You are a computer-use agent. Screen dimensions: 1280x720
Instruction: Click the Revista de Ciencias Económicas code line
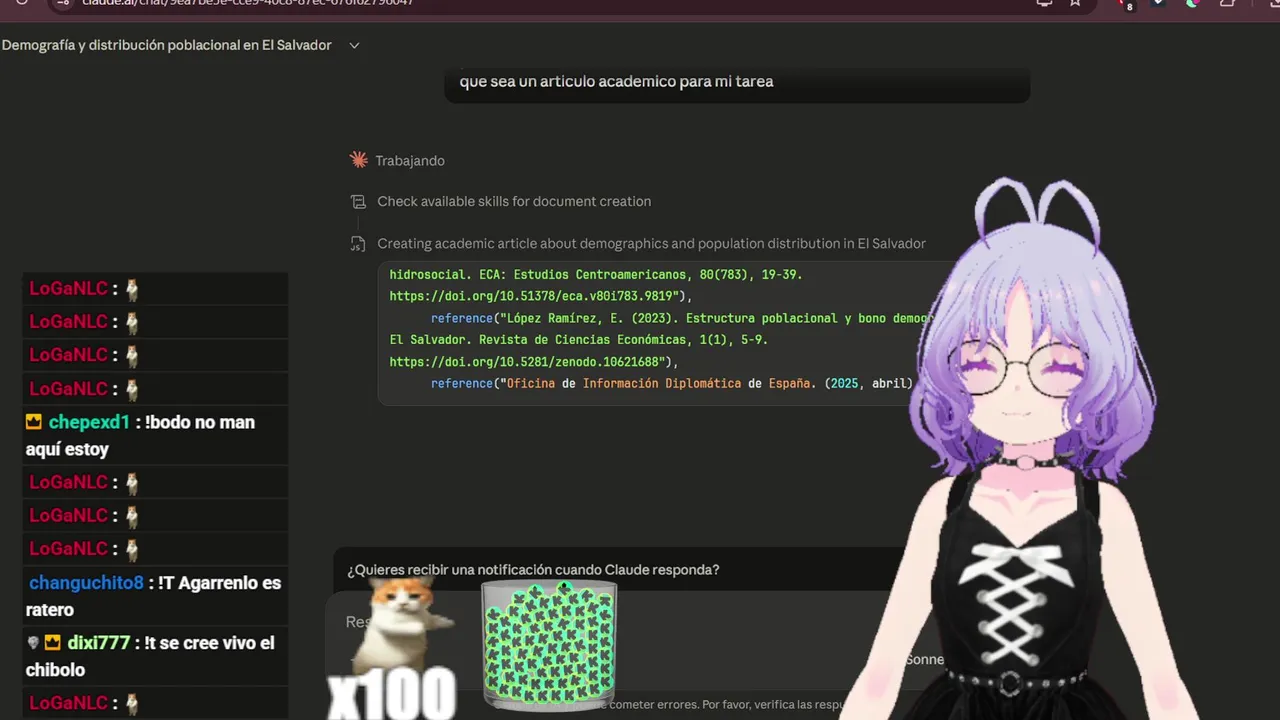click(579, 340)
